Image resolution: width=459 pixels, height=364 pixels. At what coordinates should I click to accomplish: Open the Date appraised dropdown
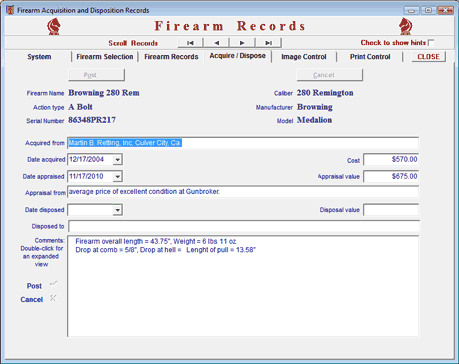117,176
